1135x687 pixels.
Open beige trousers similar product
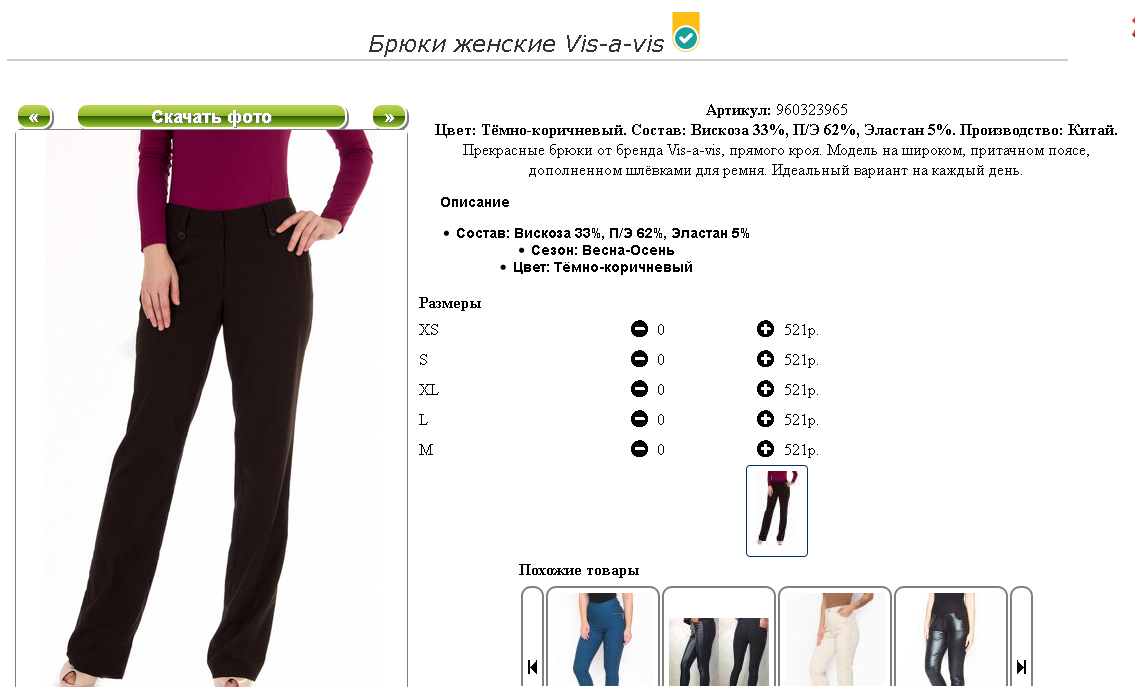(x=835, y=637)
